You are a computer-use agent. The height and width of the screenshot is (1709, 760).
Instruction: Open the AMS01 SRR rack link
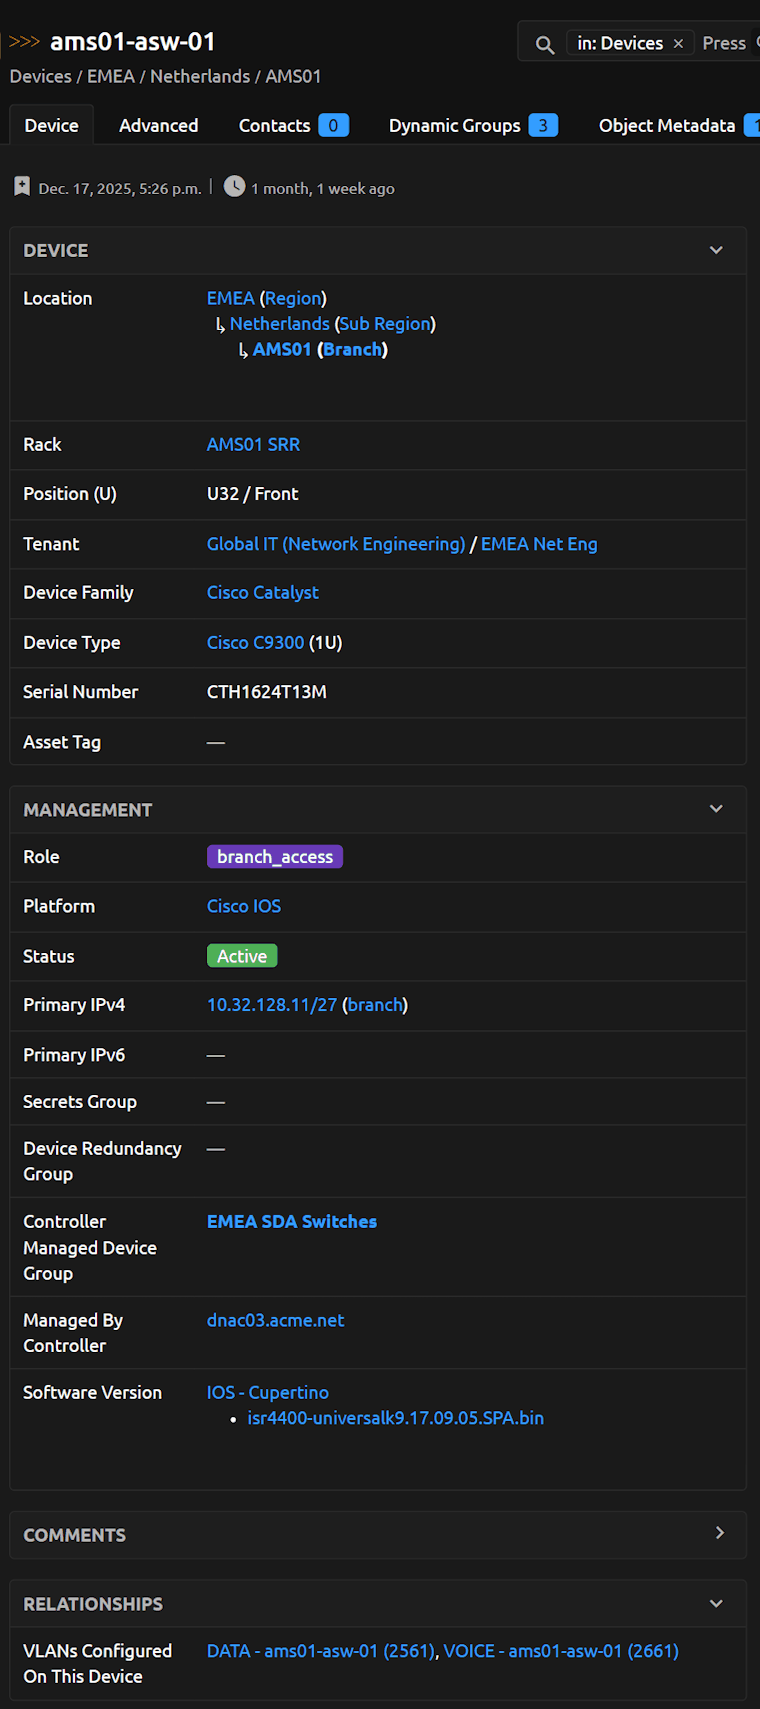tap(253, 444)
